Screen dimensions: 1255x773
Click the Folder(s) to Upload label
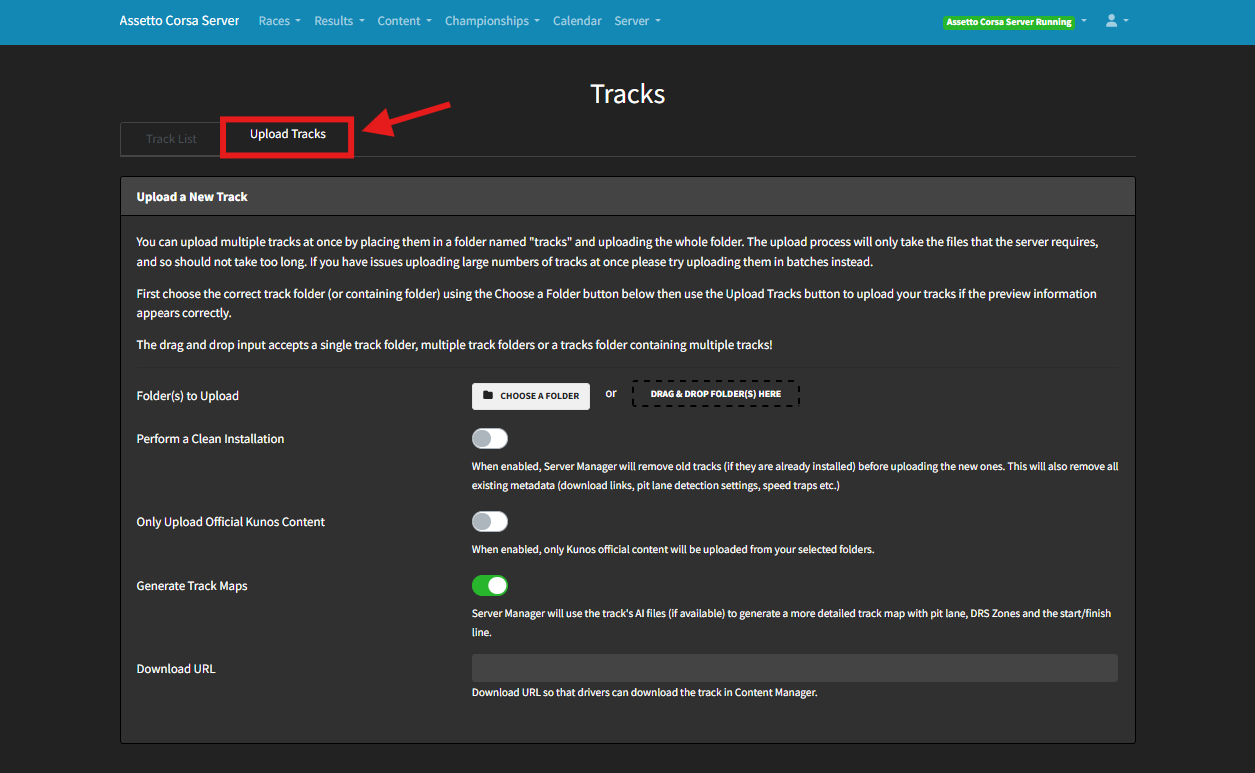[x=188, y=396]
